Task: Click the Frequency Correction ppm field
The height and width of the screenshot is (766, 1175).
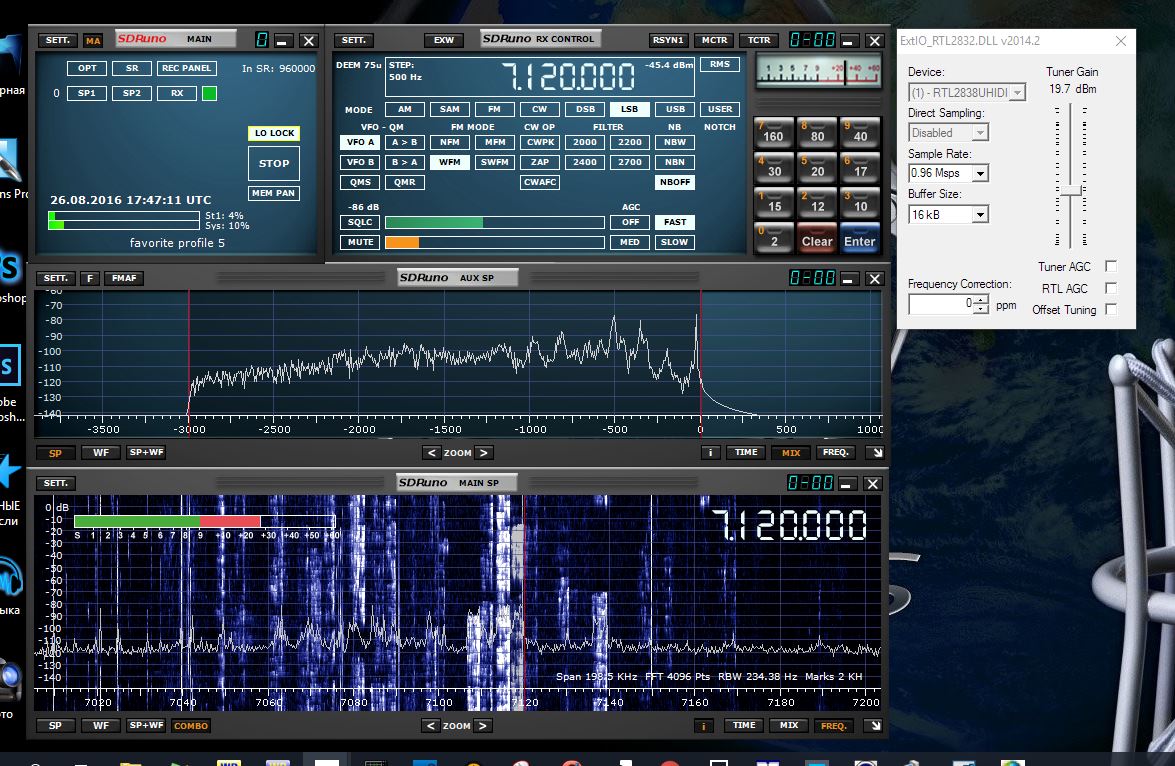Action: tap(941, 304)
